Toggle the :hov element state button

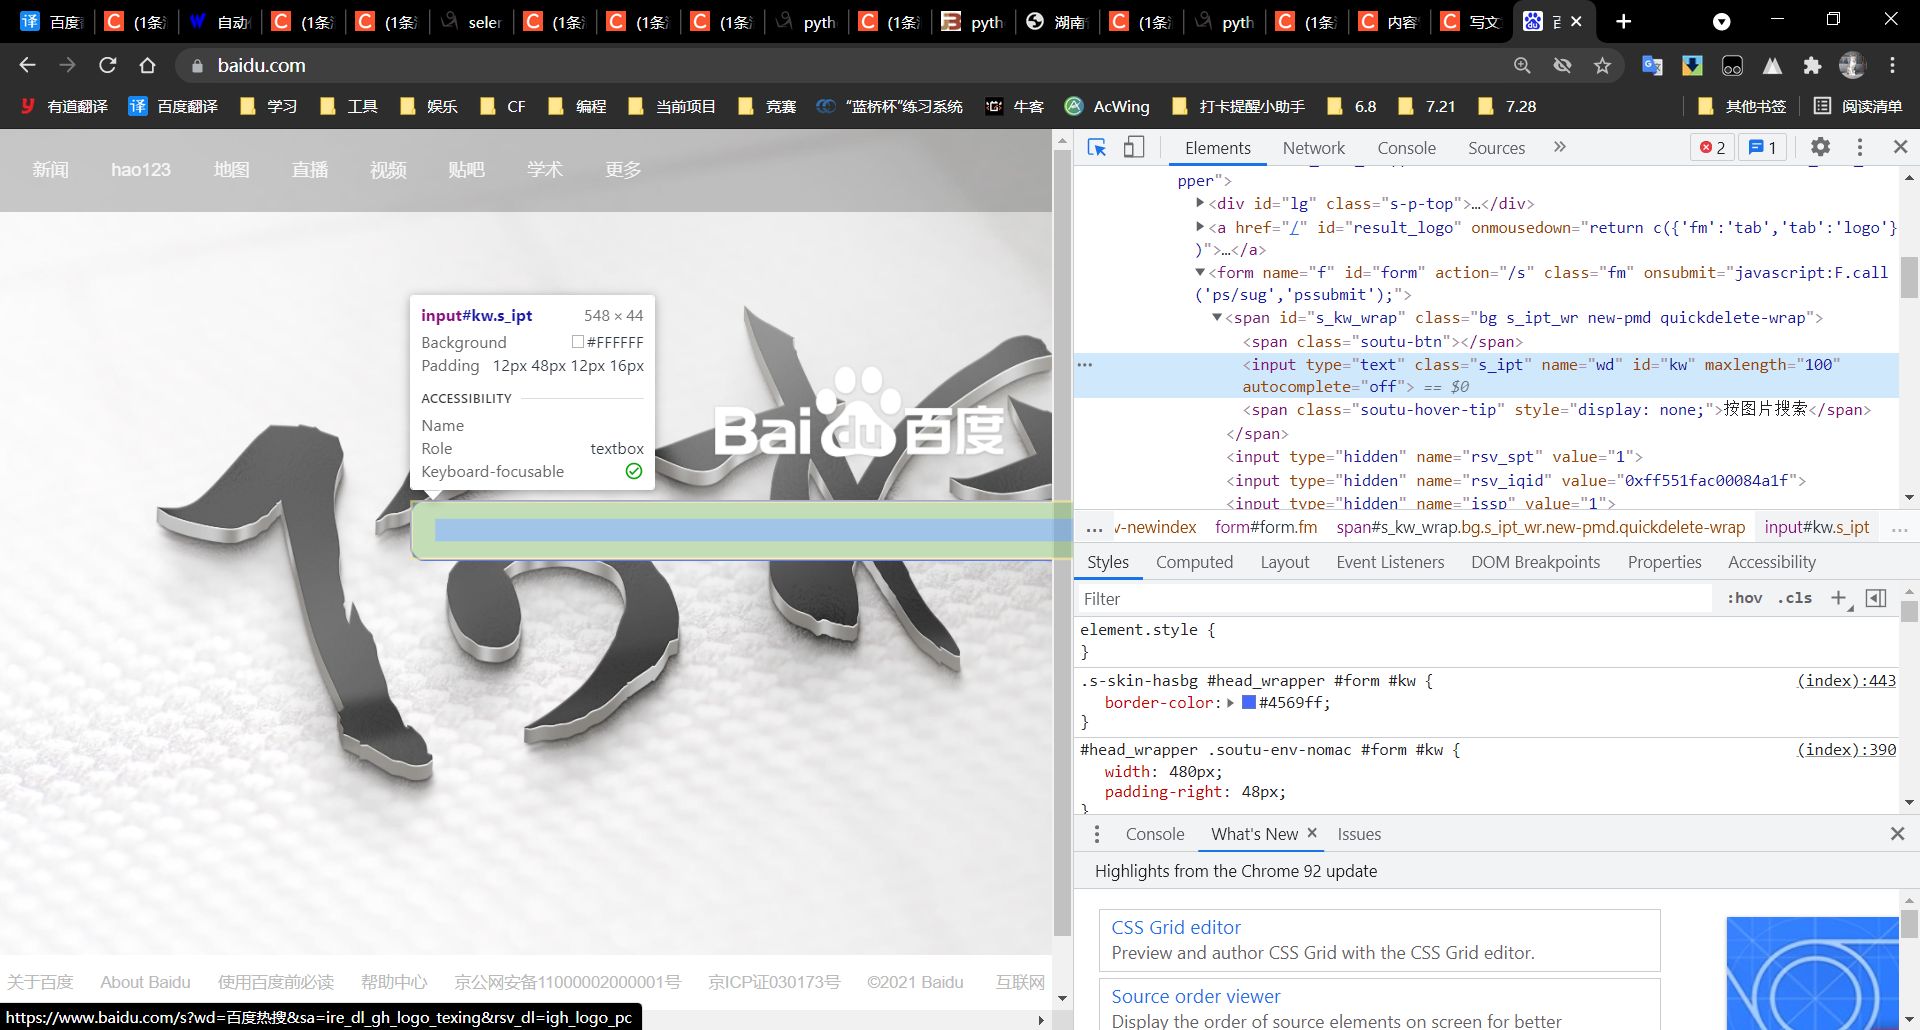(x=1745, y=598)
